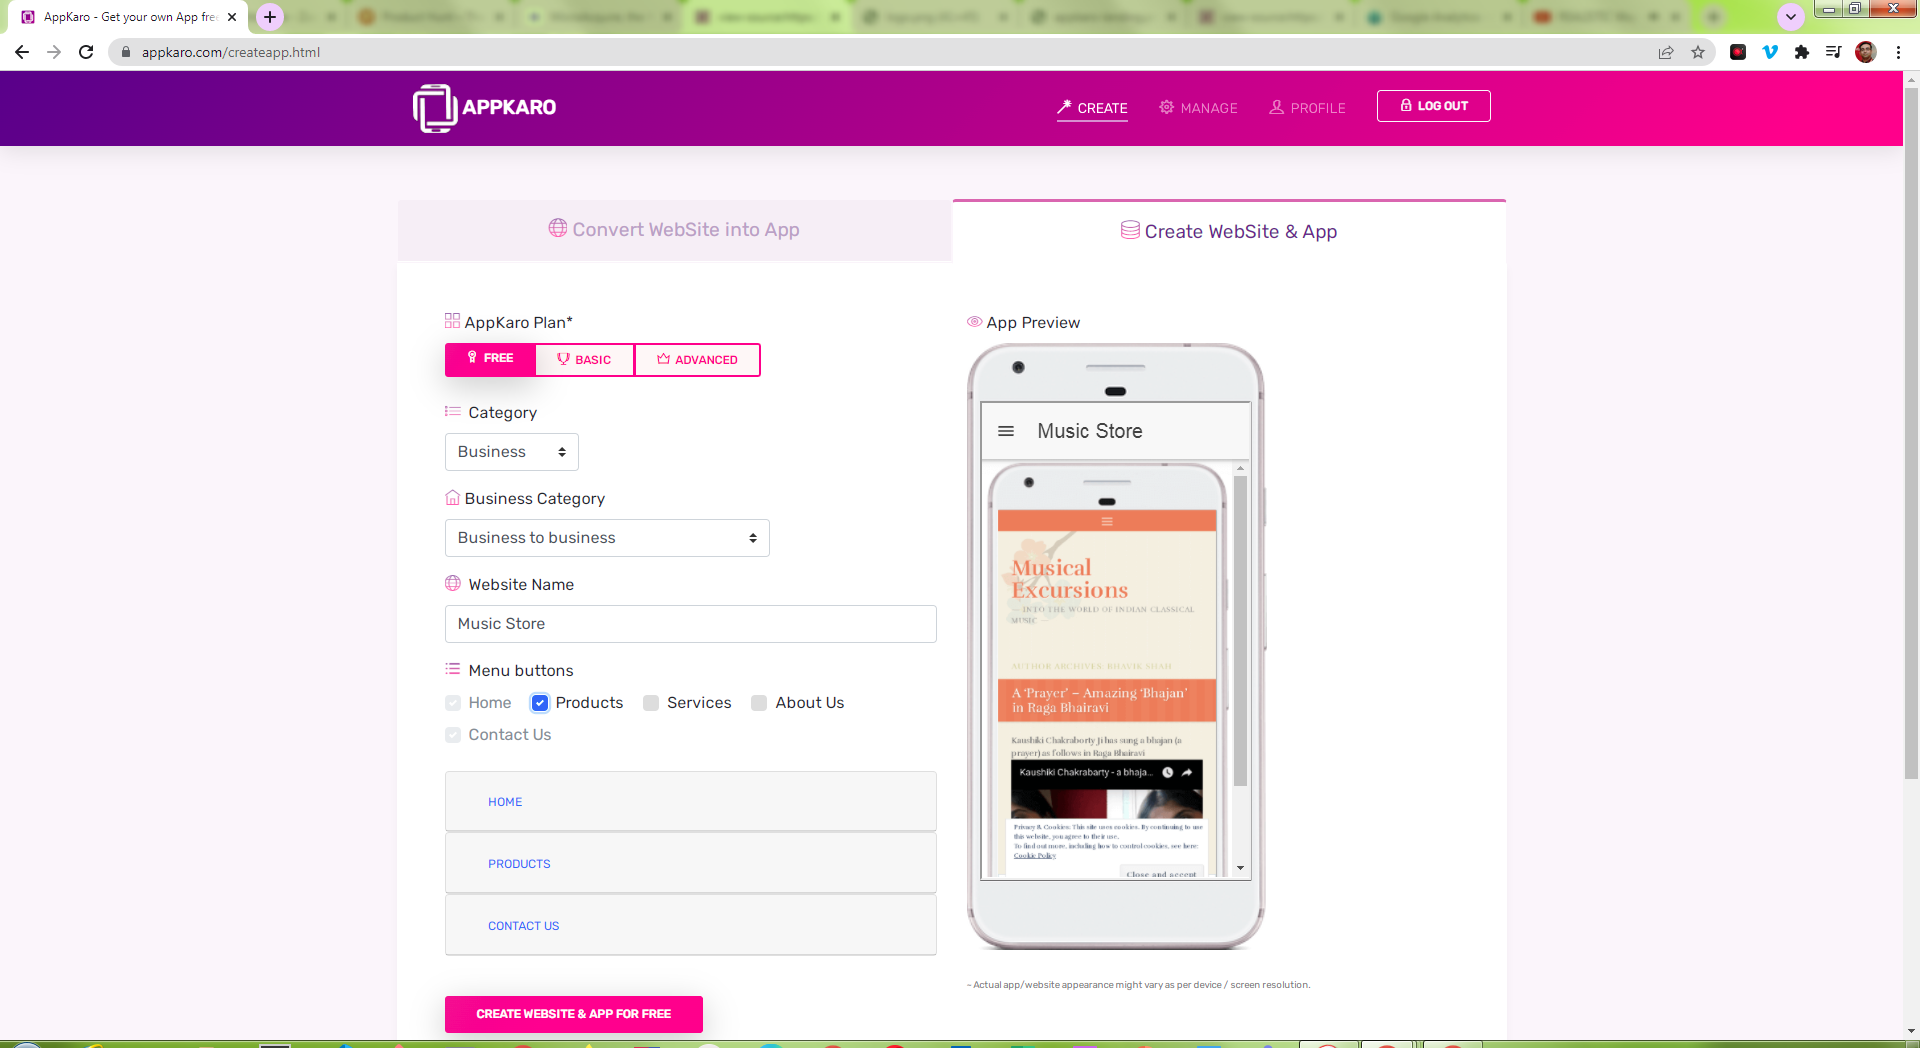Viewport: 1920px width, 1048px height.
Task: Click the eye icon next to App Preview
Action: click(x=973, y=322)
